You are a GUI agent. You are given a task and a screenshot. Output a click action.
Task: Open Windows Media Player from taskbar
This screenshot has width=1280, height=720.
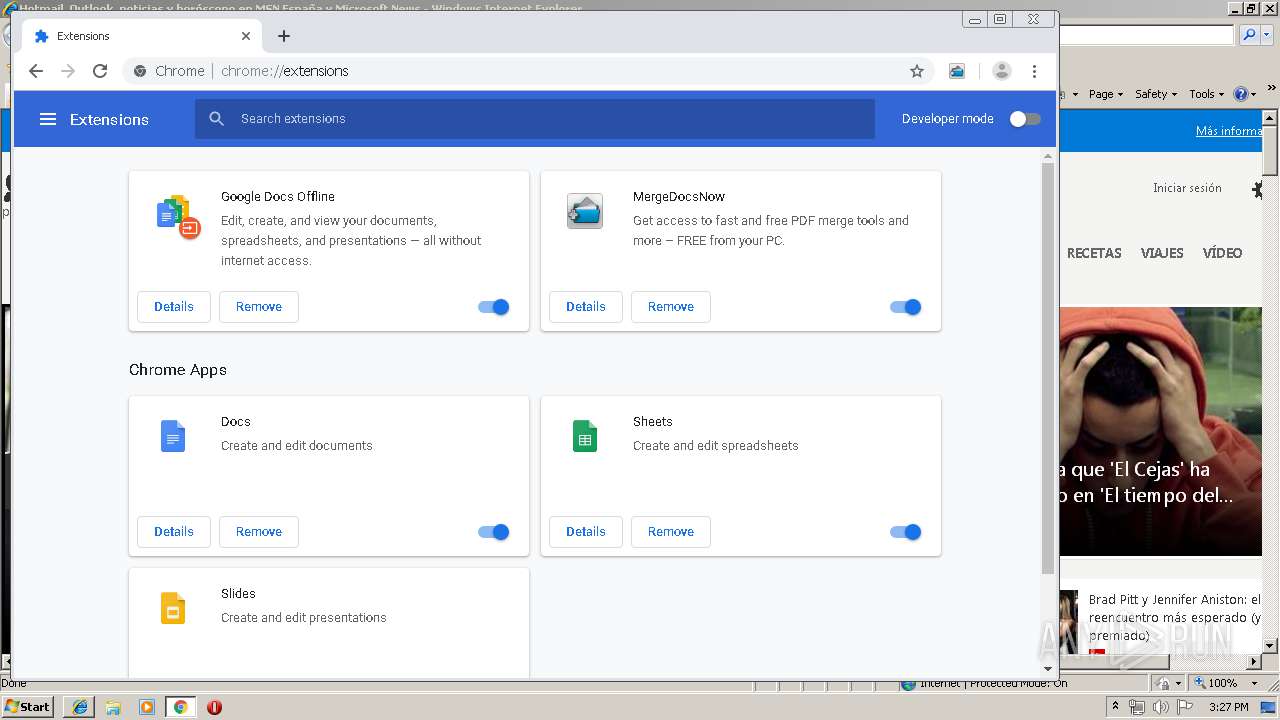tap(147, 707)
